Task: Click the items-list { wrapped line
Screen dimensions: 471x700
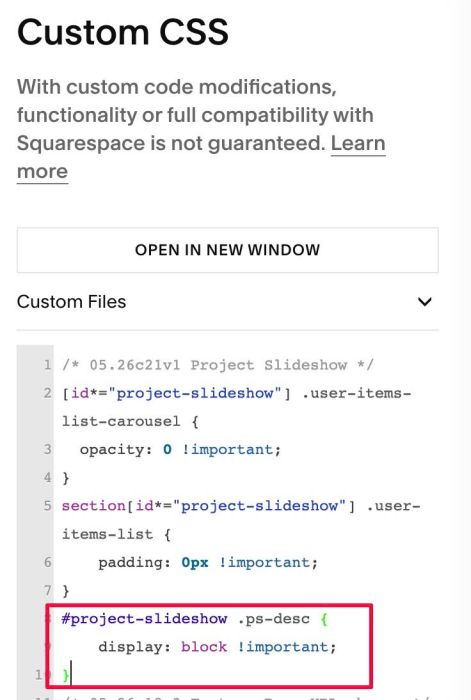Action: 116,534
